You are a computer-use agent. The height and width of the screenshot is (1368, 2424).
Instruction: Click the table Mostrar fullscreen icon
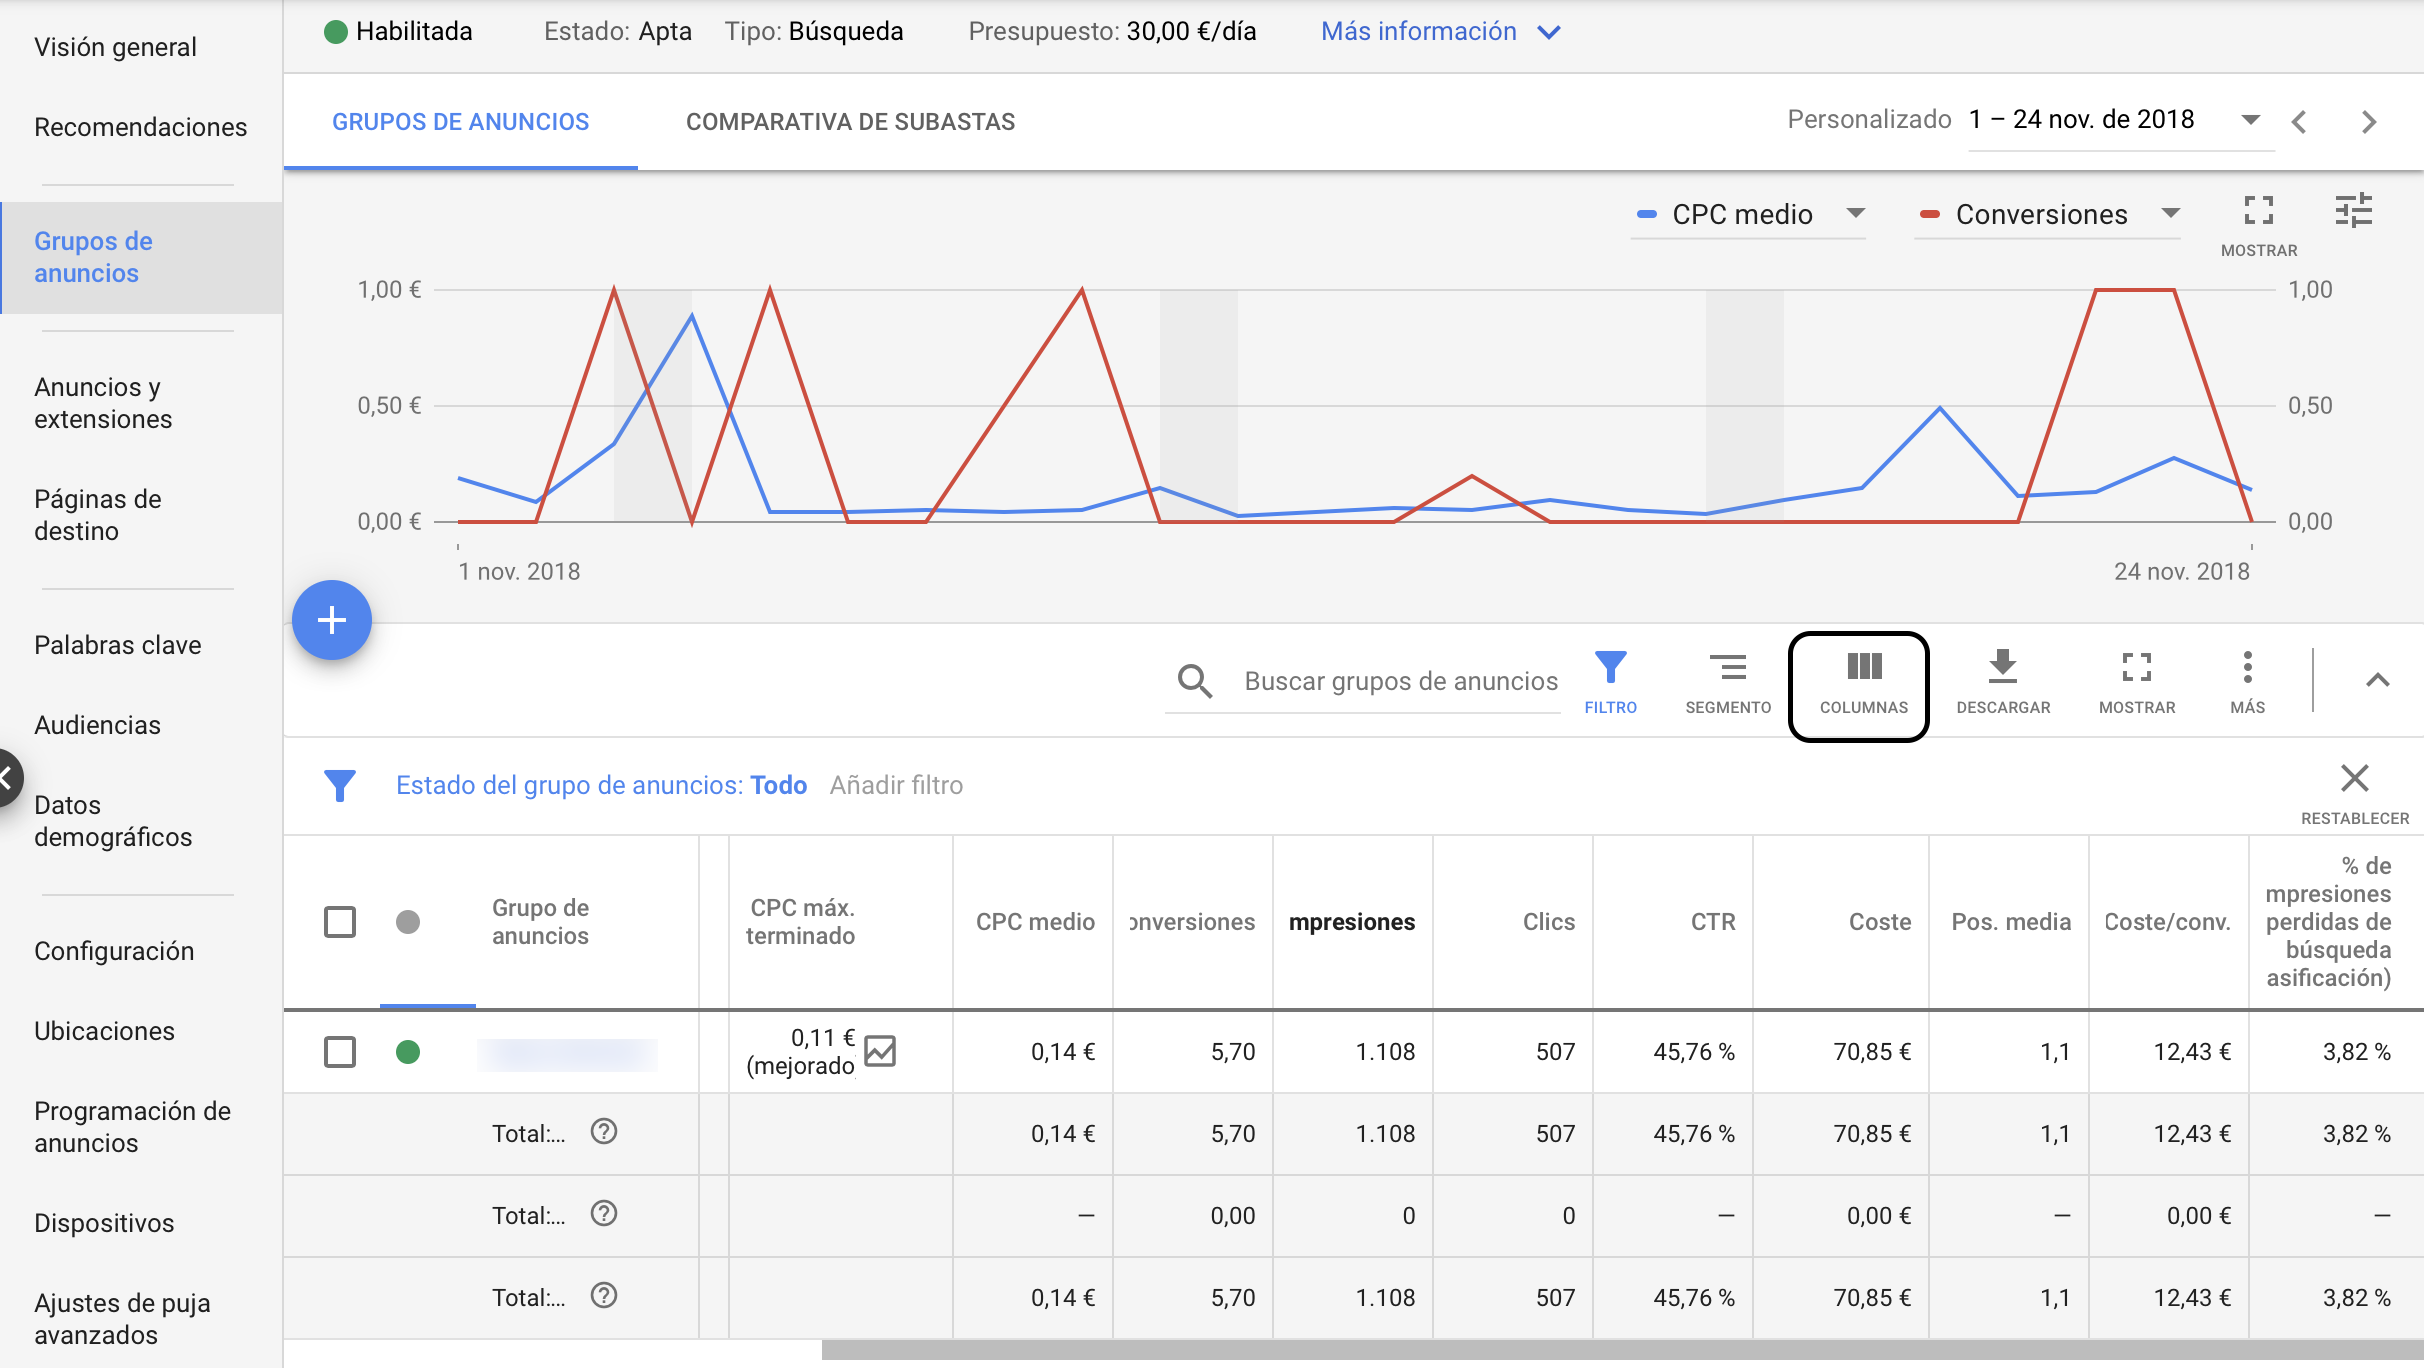click(2137, 683)
